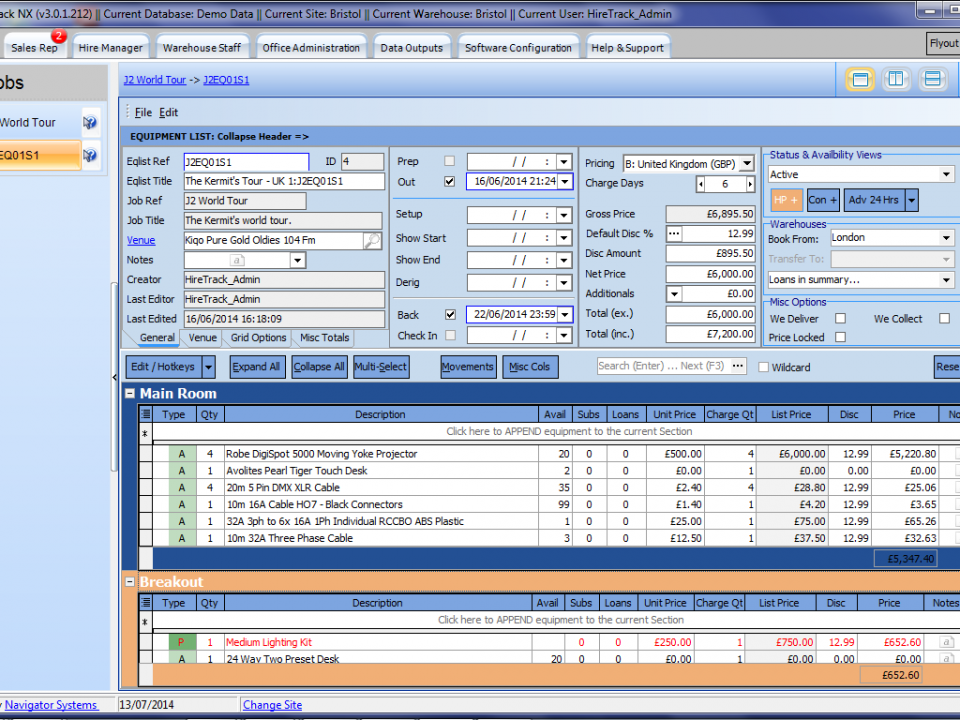Open the Breakout grid column selector icon

146,603
